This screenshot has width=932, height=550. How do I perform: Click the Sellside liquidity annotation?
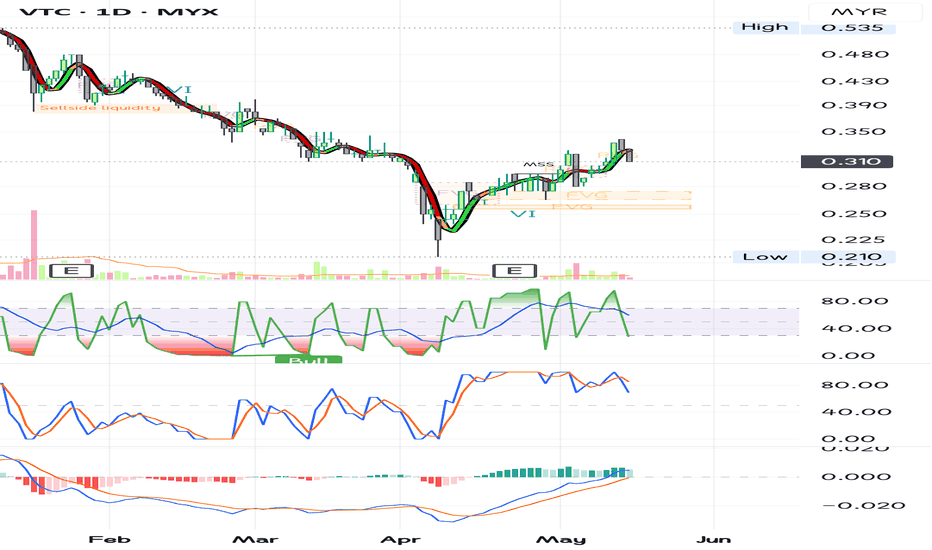(x=100, y=108)
